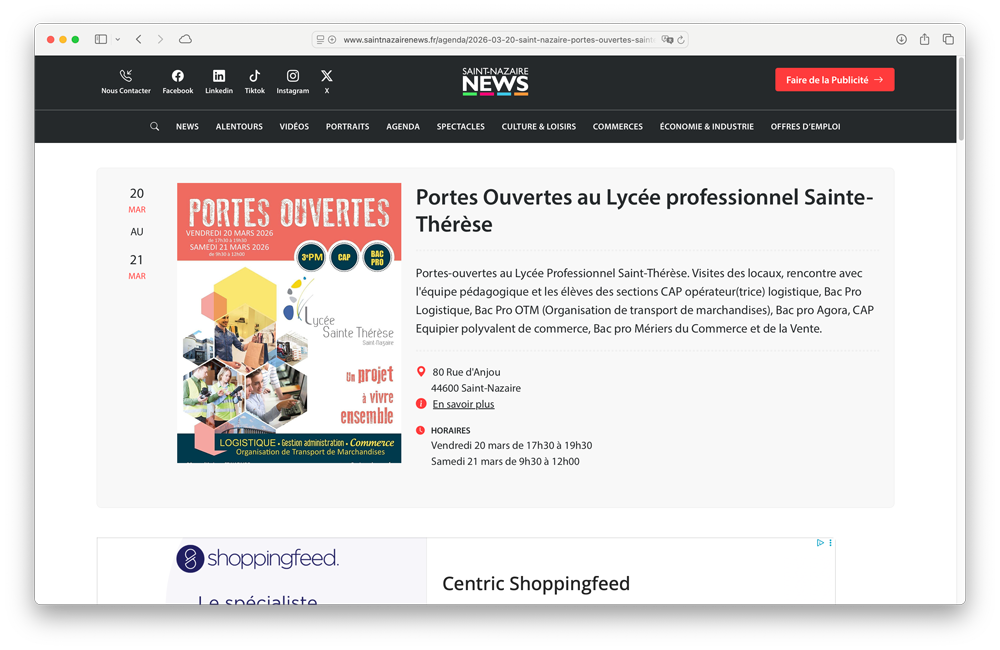Click the Safari share icon
The image size is (1000, 650).
[923, 39]
